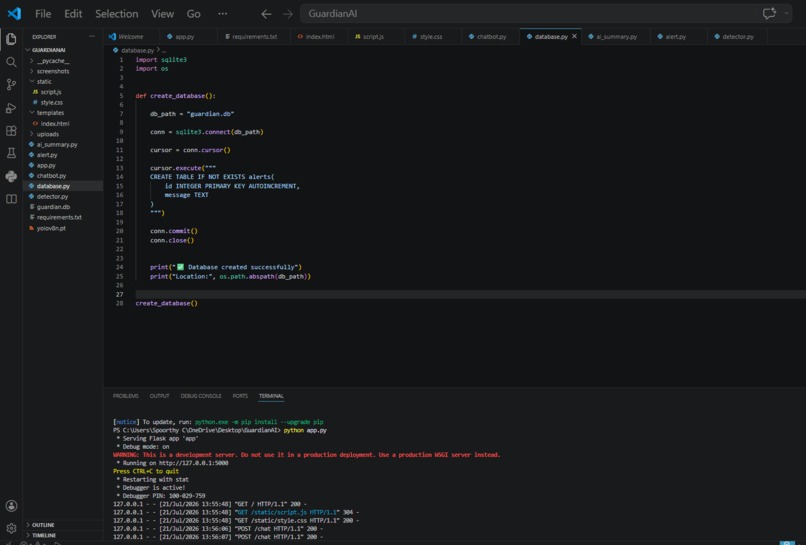
Task: Switch to the style.css editor tab
Action: click(431, 37)
